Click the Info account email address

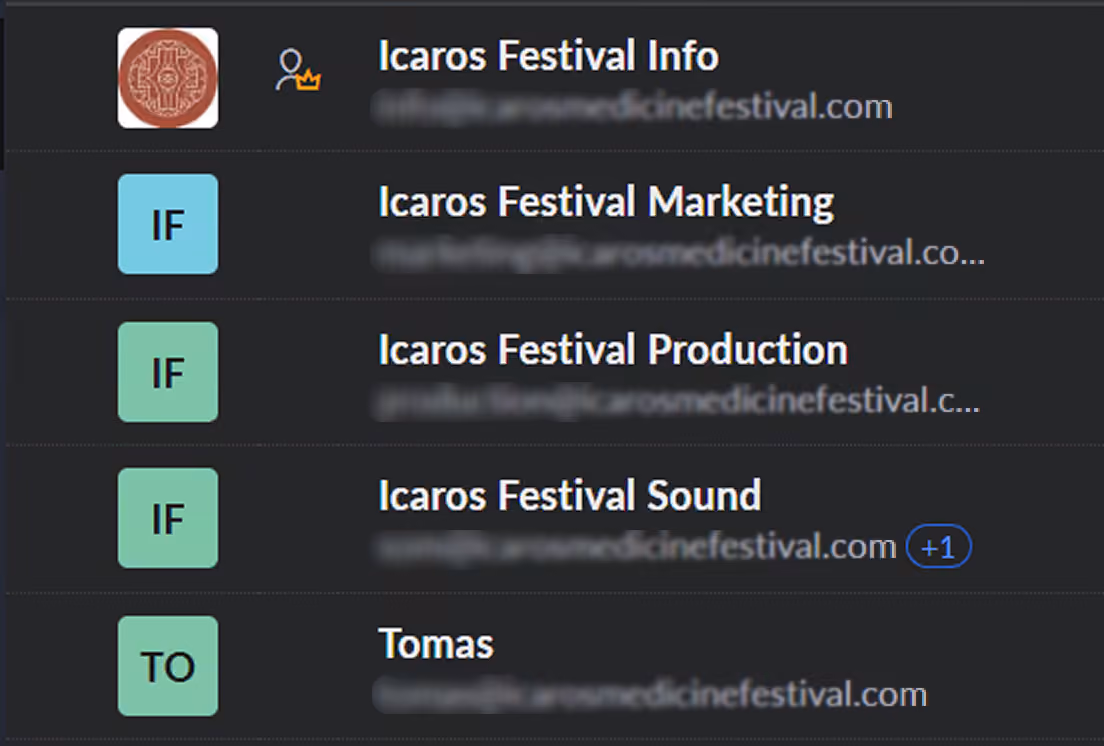(632, 107)
